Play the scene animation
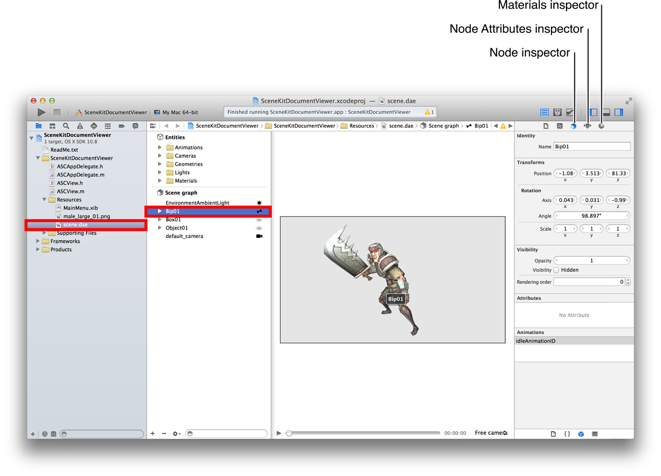Viewport: 661px width, 476px height. (279, 433)
